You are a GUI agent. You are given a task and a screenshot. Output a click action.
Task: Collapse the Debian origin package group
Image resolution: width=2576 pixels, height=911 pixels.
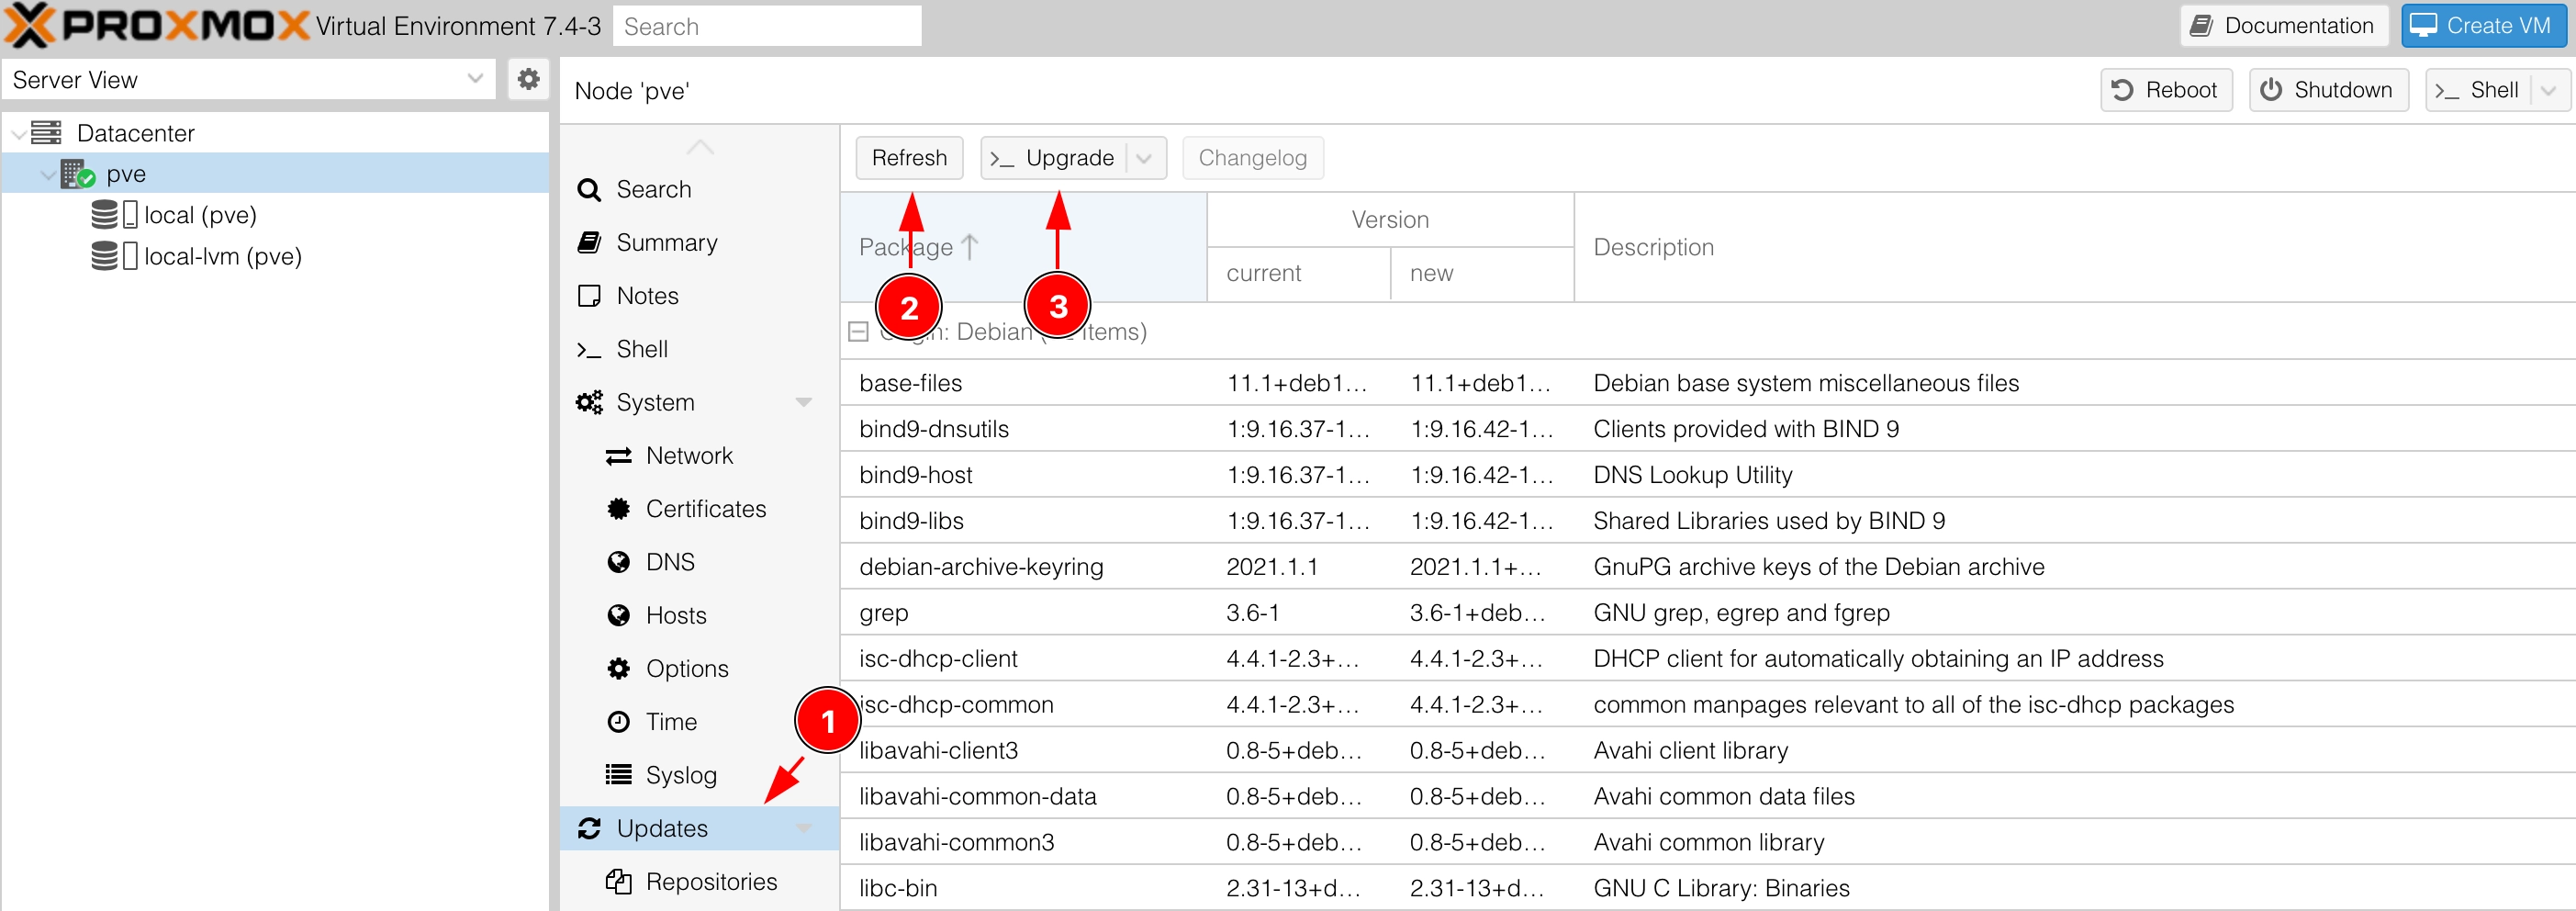[x=857, y=332]
